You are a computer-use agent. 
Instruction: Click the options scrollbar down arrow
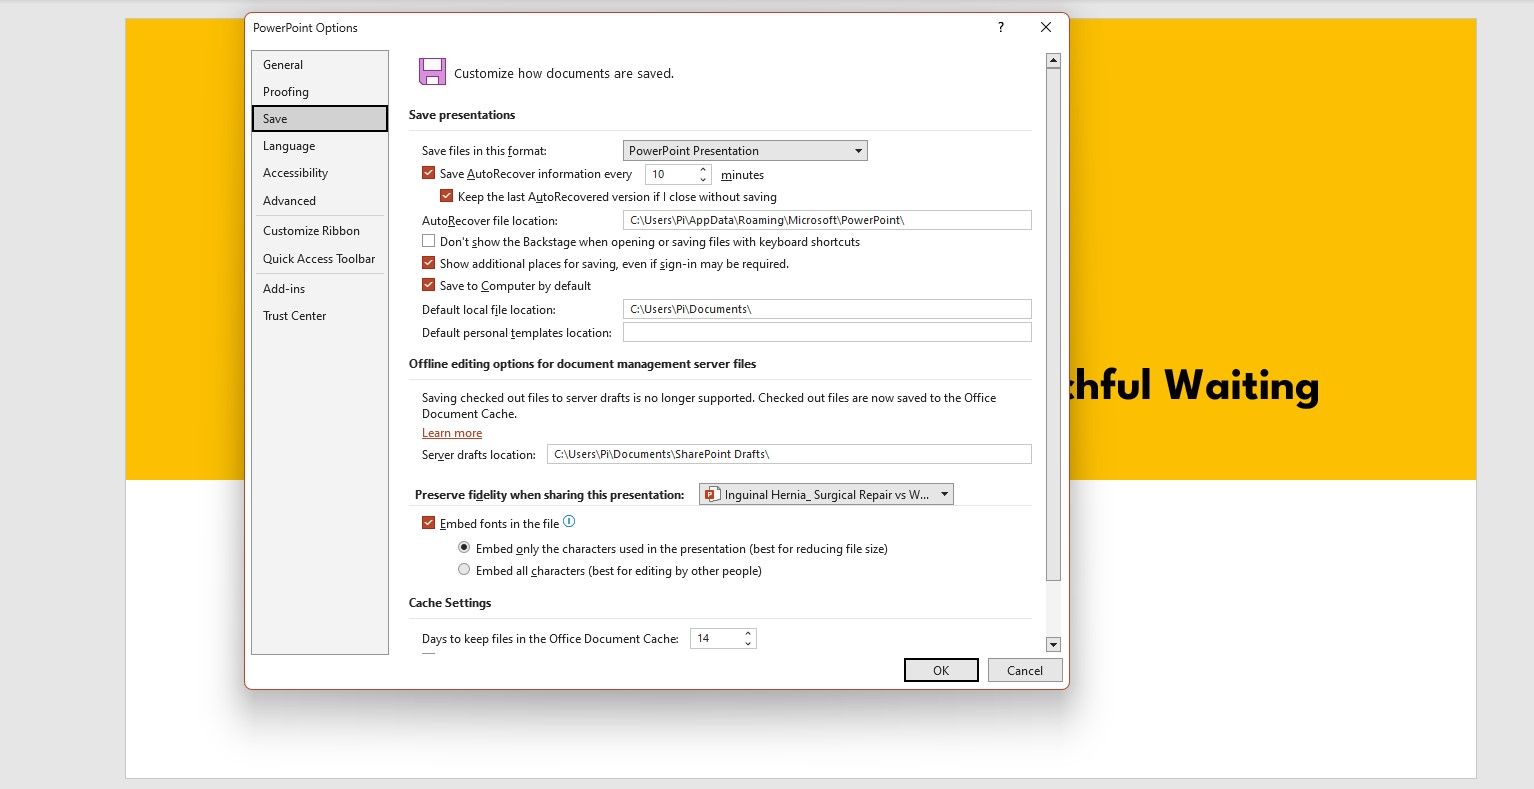pos(1053,645)
